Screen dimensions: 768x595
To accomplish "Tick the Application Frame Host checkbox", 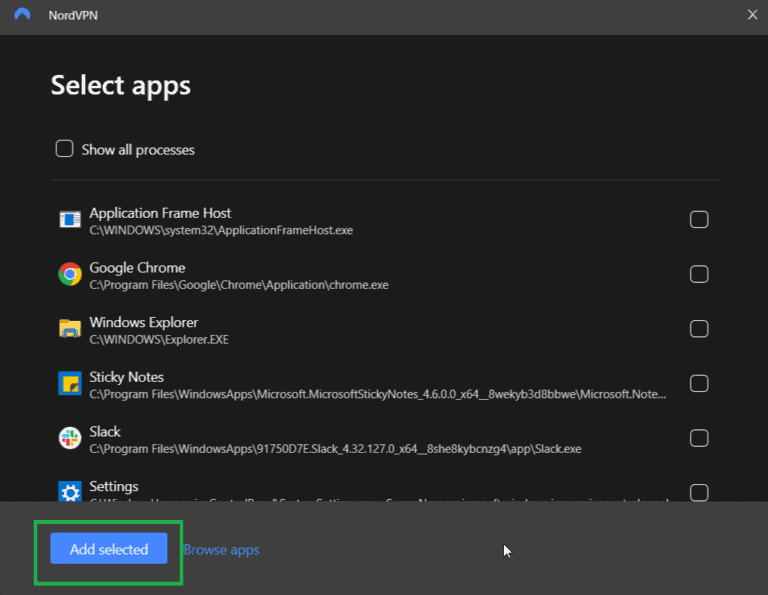I will [699, 220].
